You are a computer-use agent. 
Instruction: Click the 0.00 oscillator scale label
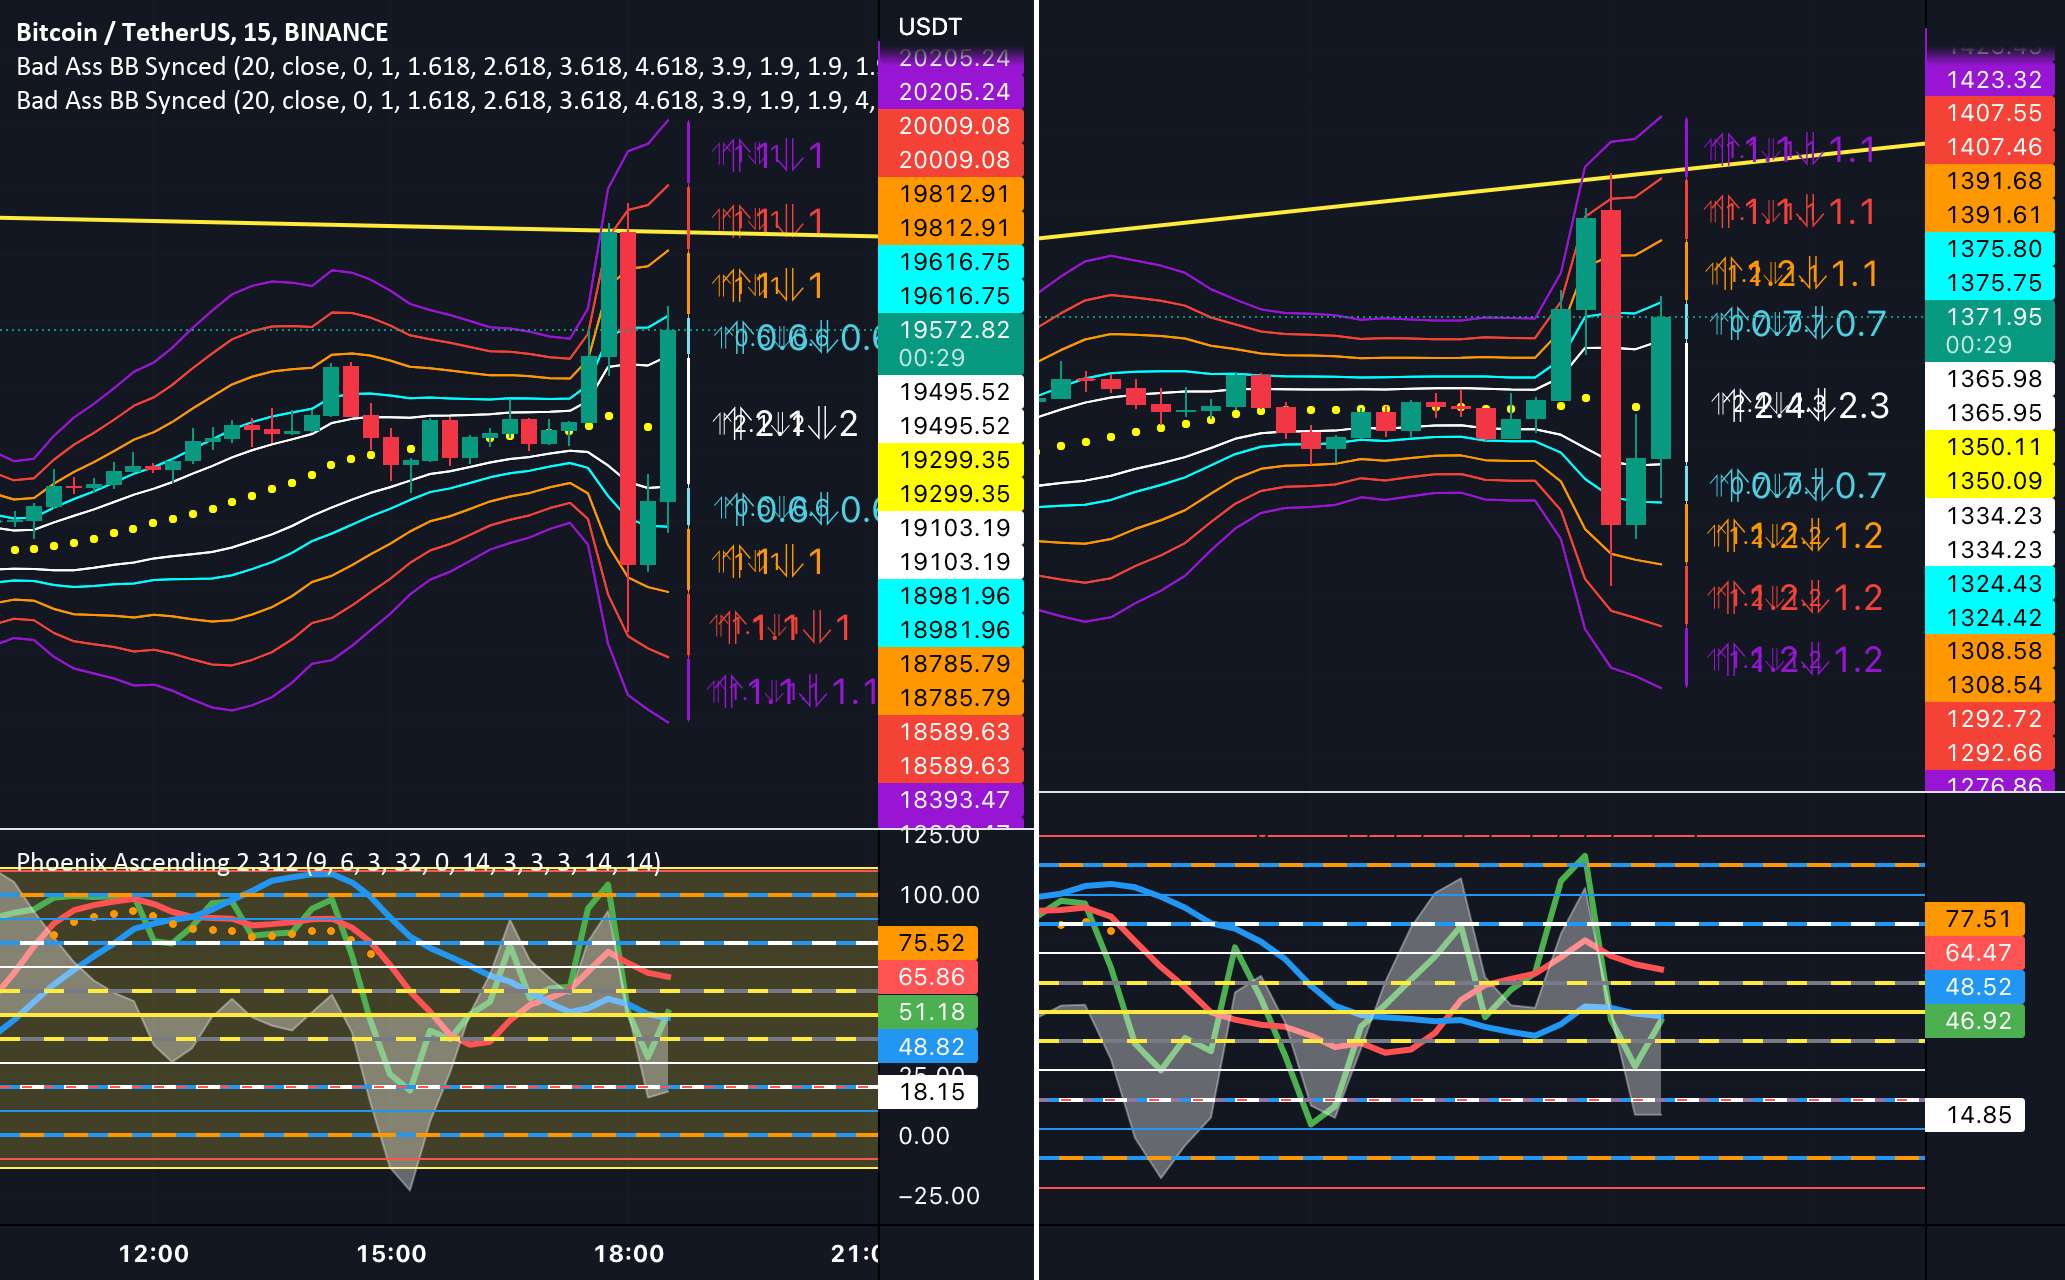pyautogui.click(x=924, y=1136)
